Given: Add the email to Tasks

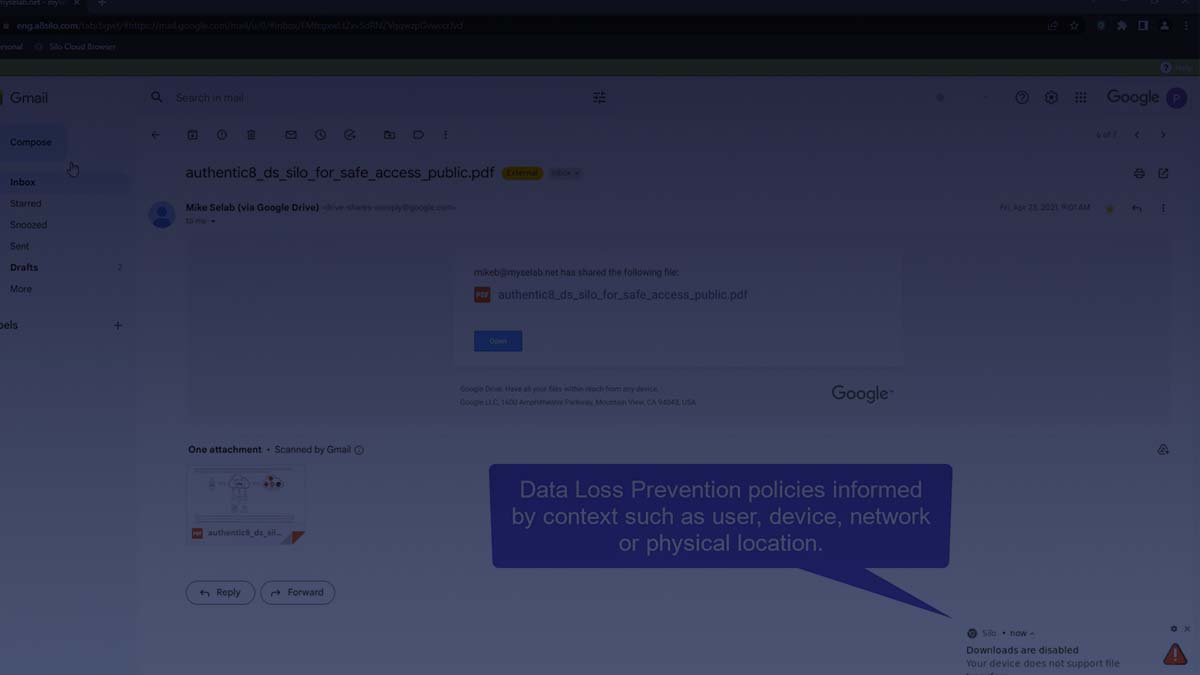Looking at the screenshot, I should (x=350, y=135).
